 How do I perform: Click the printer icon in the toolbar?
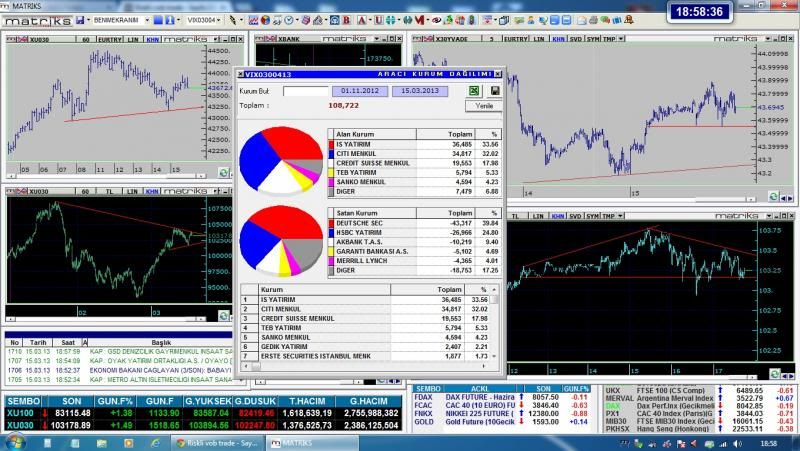(593, 20)
